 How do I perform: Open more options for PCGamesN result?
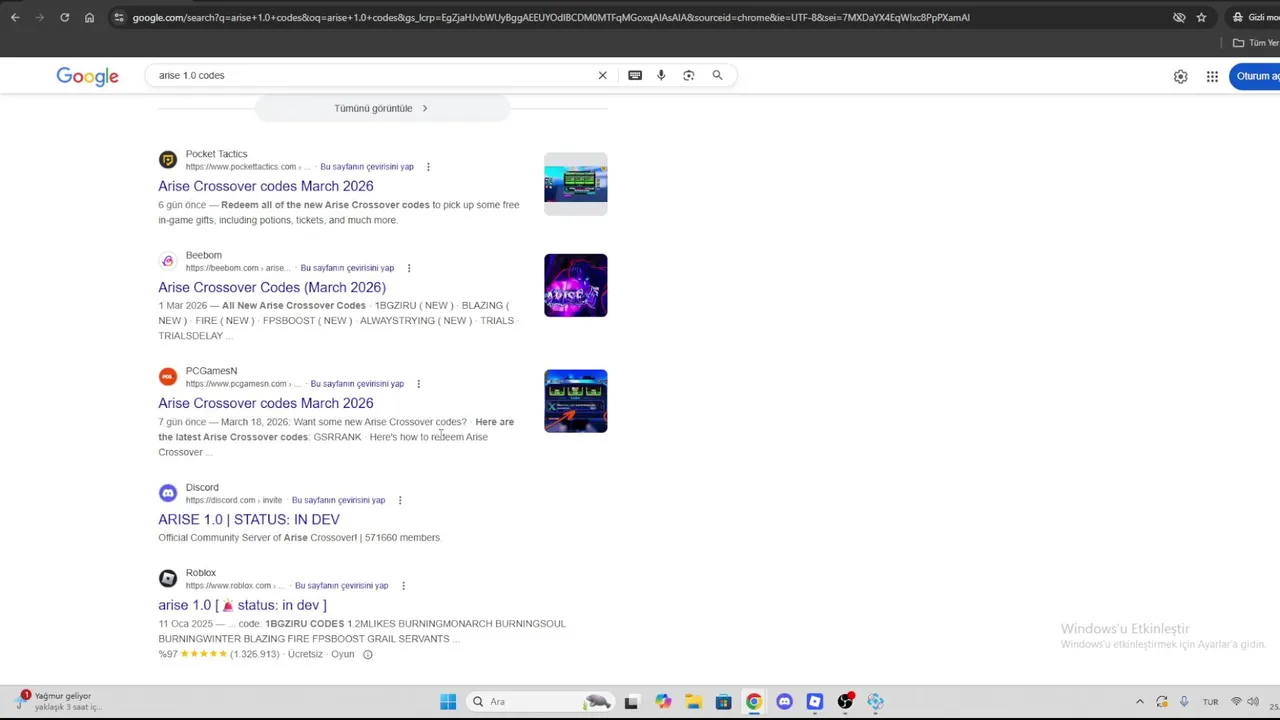coord(418,384)
